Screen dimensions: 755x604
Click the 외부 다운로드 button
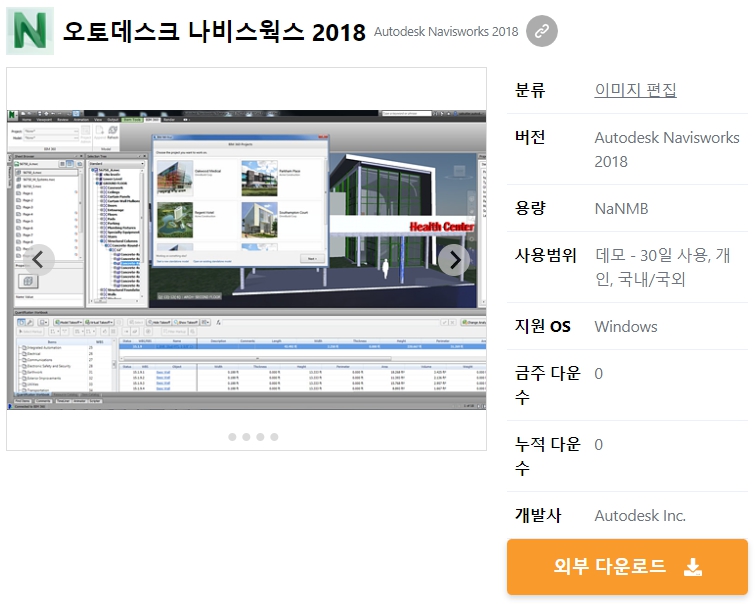click(x=627, y=567)
